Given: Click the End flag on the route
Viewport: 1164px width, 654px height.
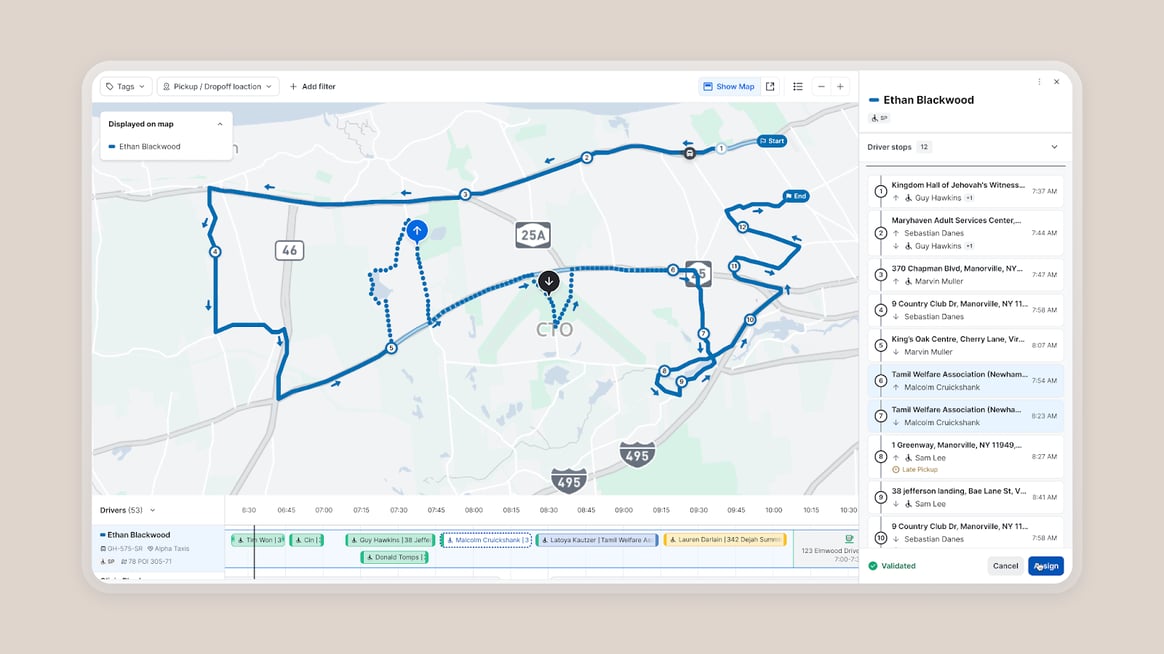Looking at the screenshot, I should pos(795,197).
